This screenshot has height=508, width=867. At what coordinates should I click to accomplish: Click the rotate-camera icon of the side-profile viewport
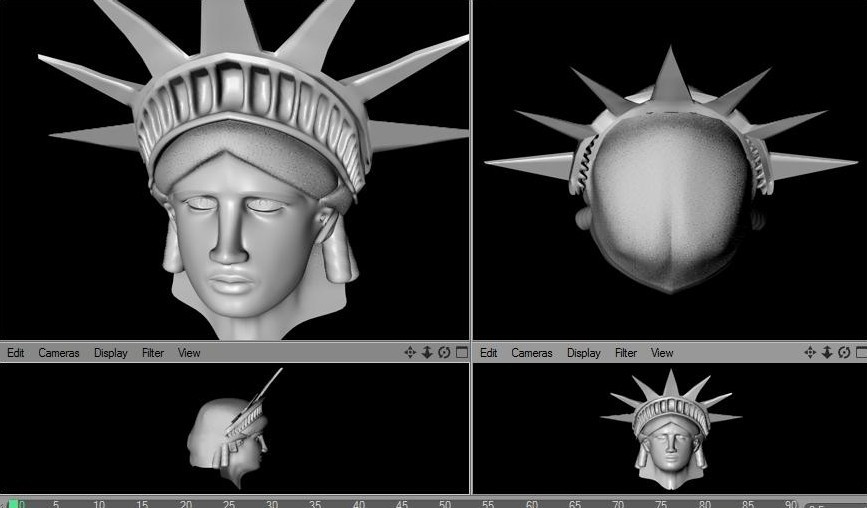coord(444,352)
